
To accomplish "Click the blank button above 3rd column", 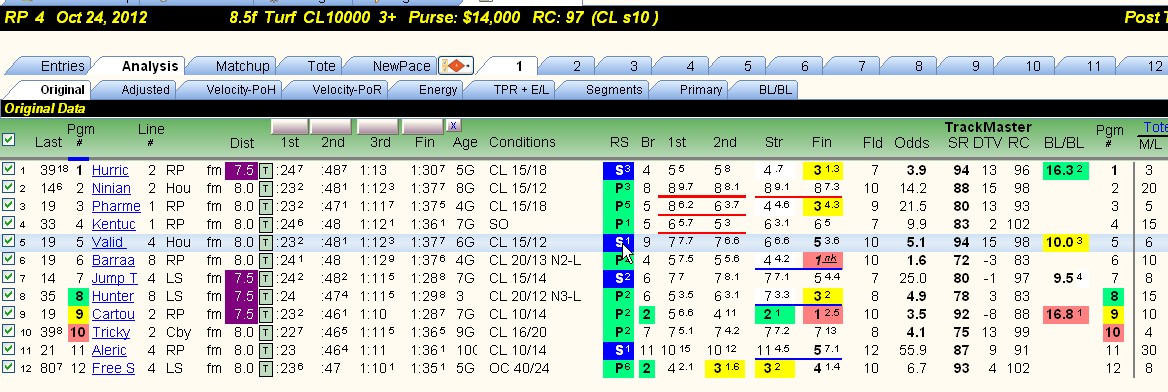I will pos(379,126).
